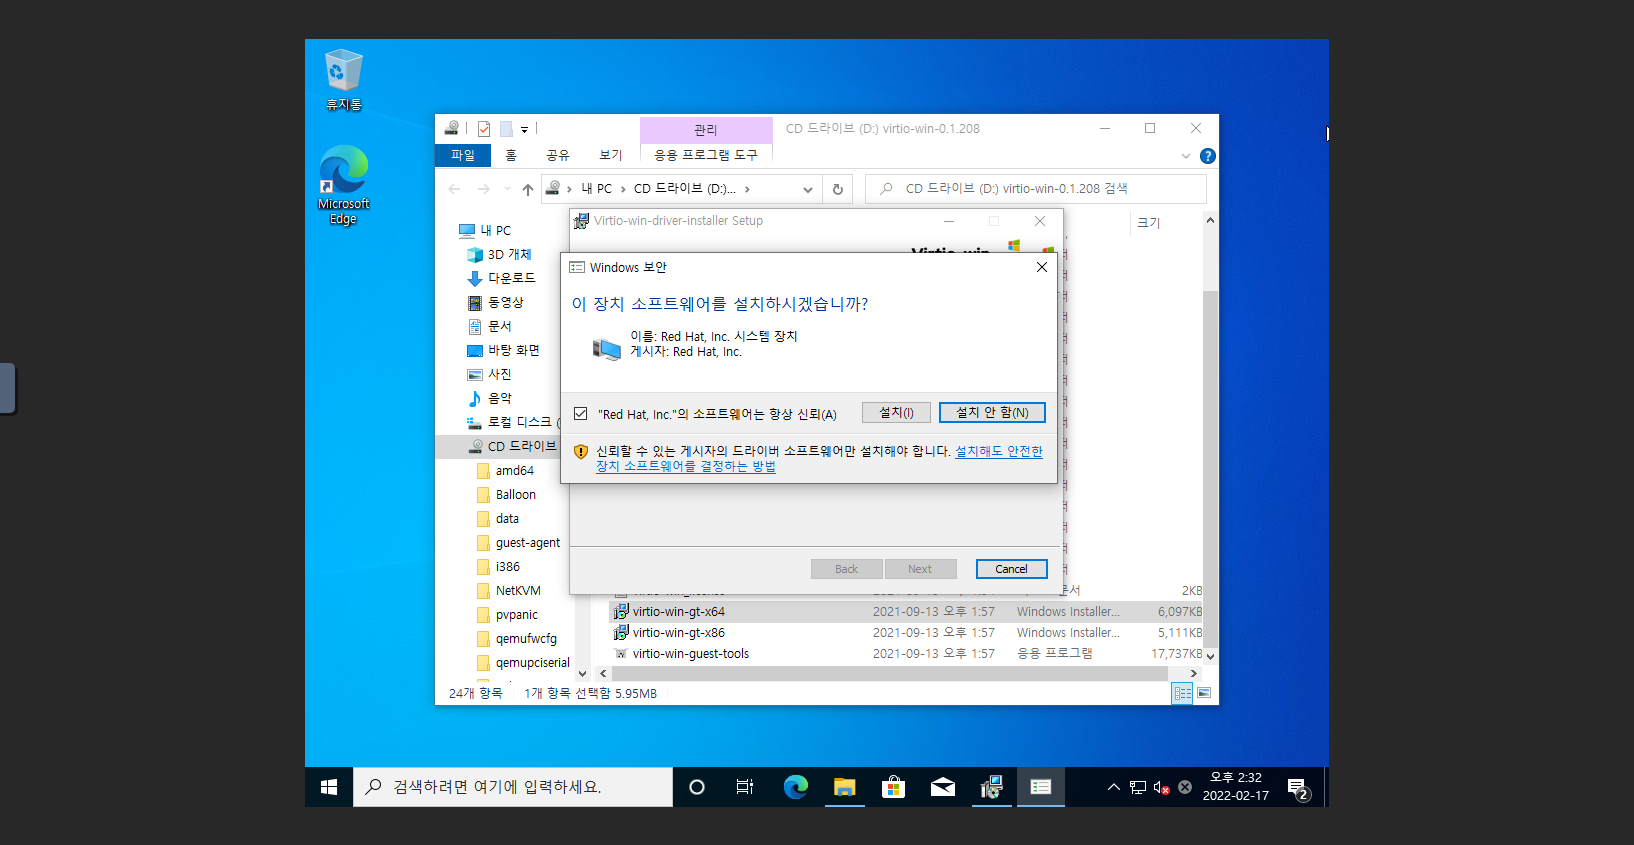Show hidden system tray icons
This screenshot has height=845, width=1634.
(1113, 788)
